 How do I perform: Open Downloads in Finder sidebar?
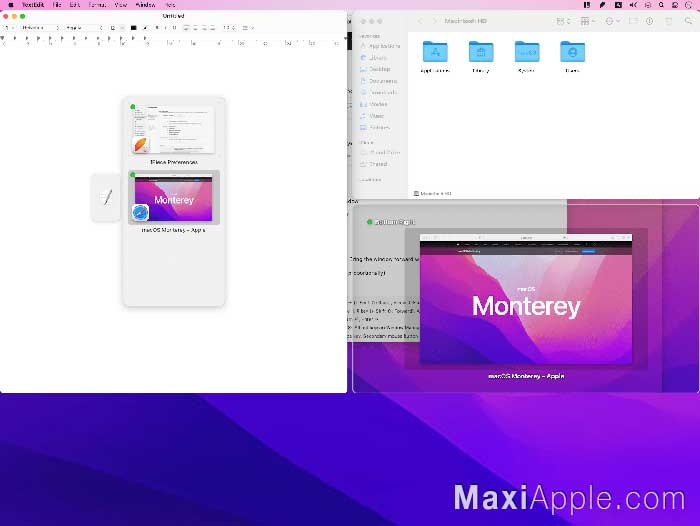tap(379, 92)
